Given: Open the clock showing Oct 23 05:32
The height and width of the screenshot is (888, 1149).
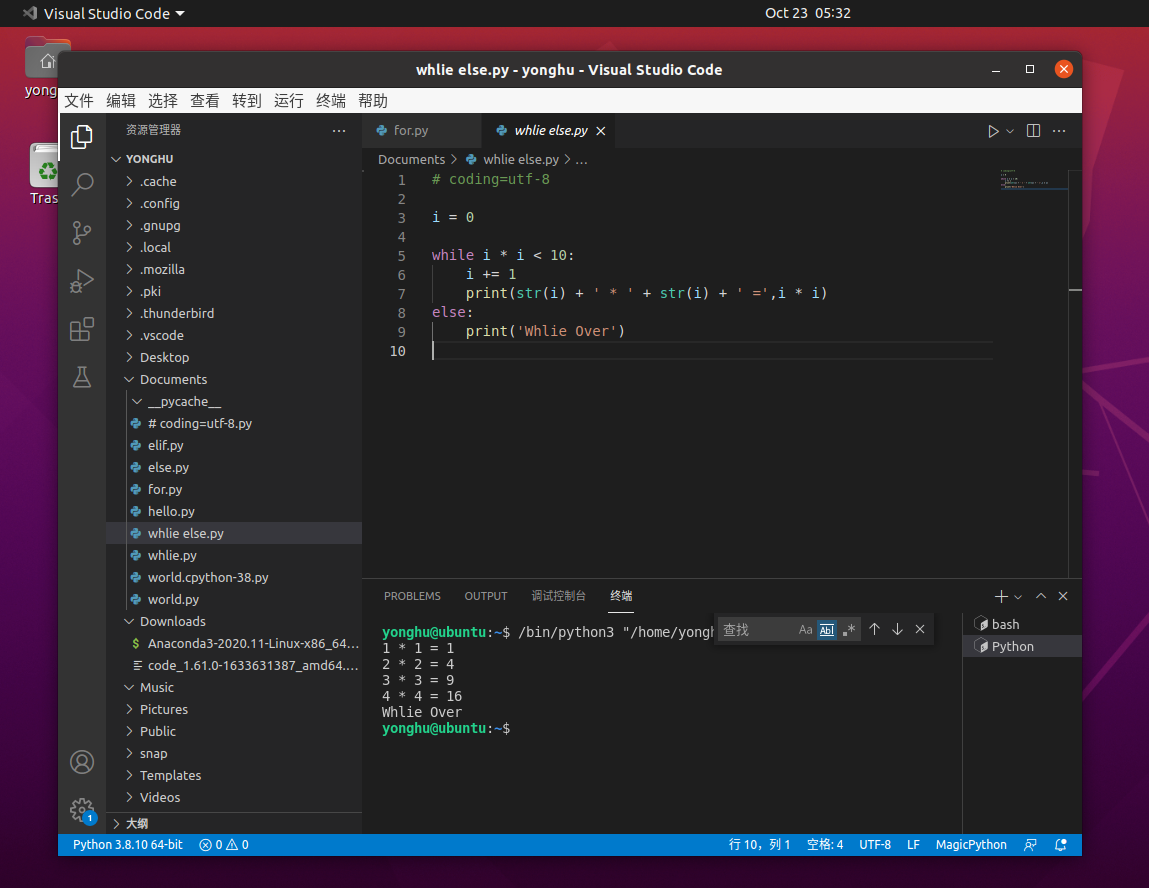Looking at the screenshot, I should coord(808,13).
